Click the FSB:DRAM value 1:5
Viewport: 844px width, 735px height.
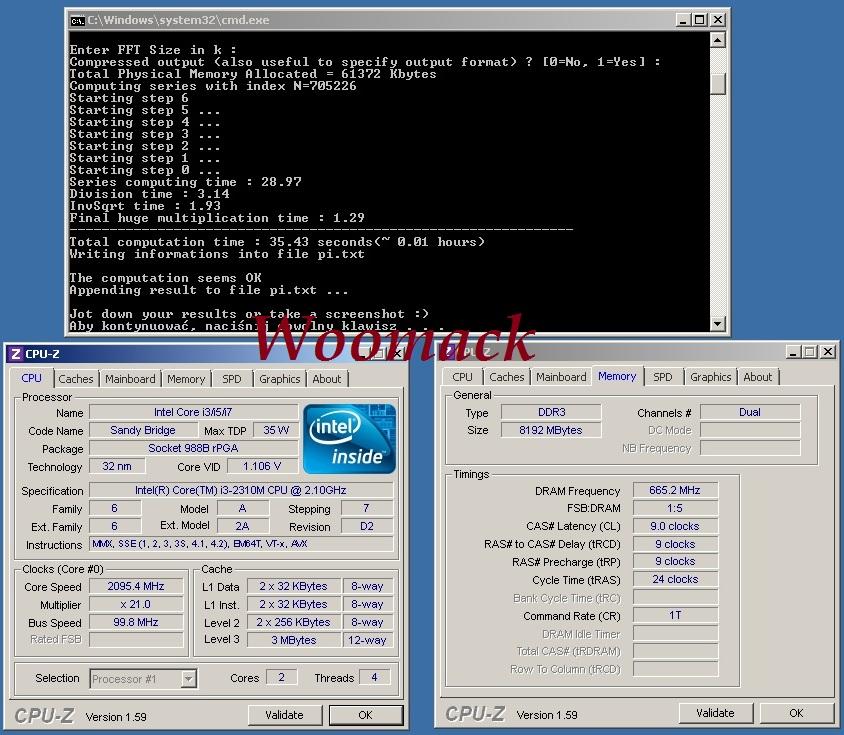pyautogui.click(x=675, y=508)
